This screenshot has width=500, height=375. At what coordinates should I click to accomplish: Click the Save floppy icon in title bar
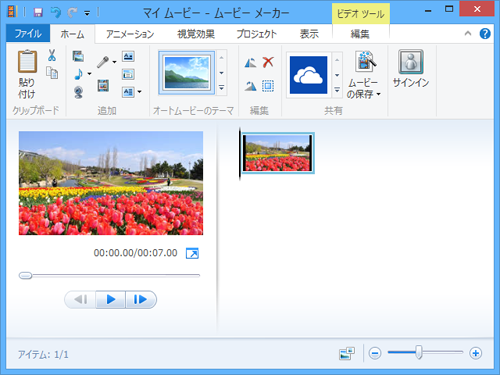(38, 13)
